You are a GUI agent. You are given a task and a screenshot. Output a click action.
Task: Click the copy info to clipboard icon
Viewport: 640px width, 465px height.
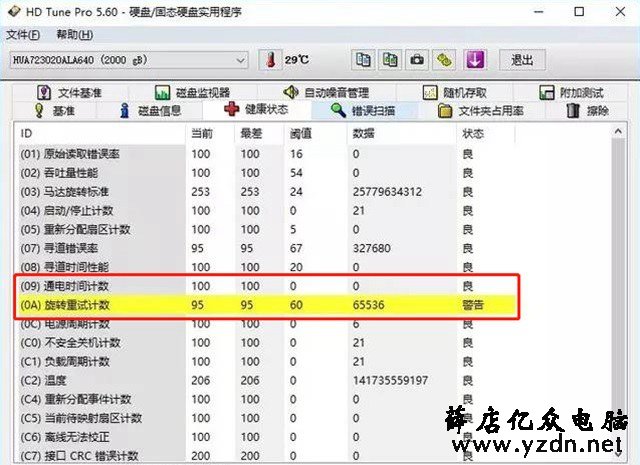[363, 60]
